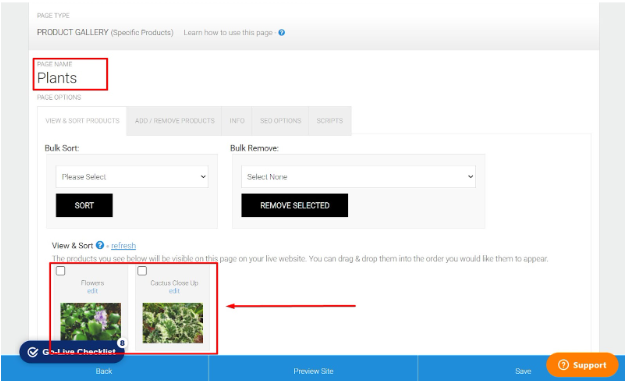Click the View & Sort help question icon
626x381 pixels.
click(x=100, y=245)
